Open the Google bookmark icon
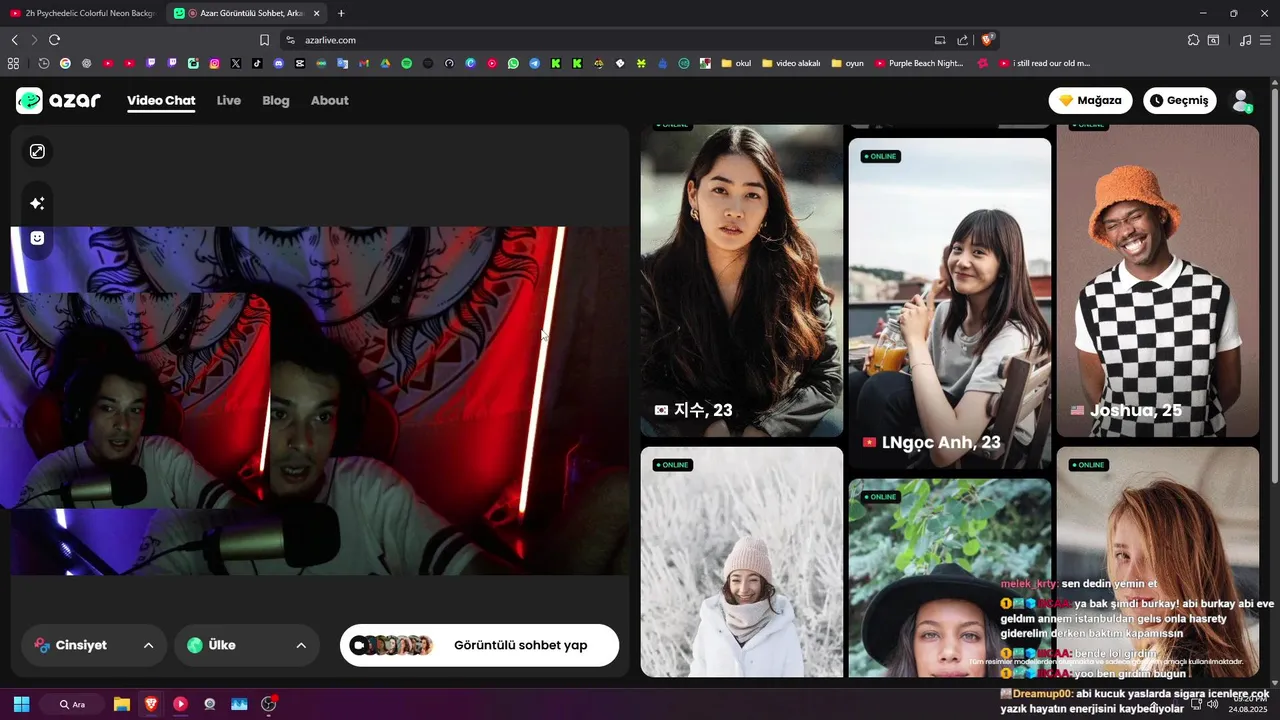The image size is (1280, 720). (65, 63)
